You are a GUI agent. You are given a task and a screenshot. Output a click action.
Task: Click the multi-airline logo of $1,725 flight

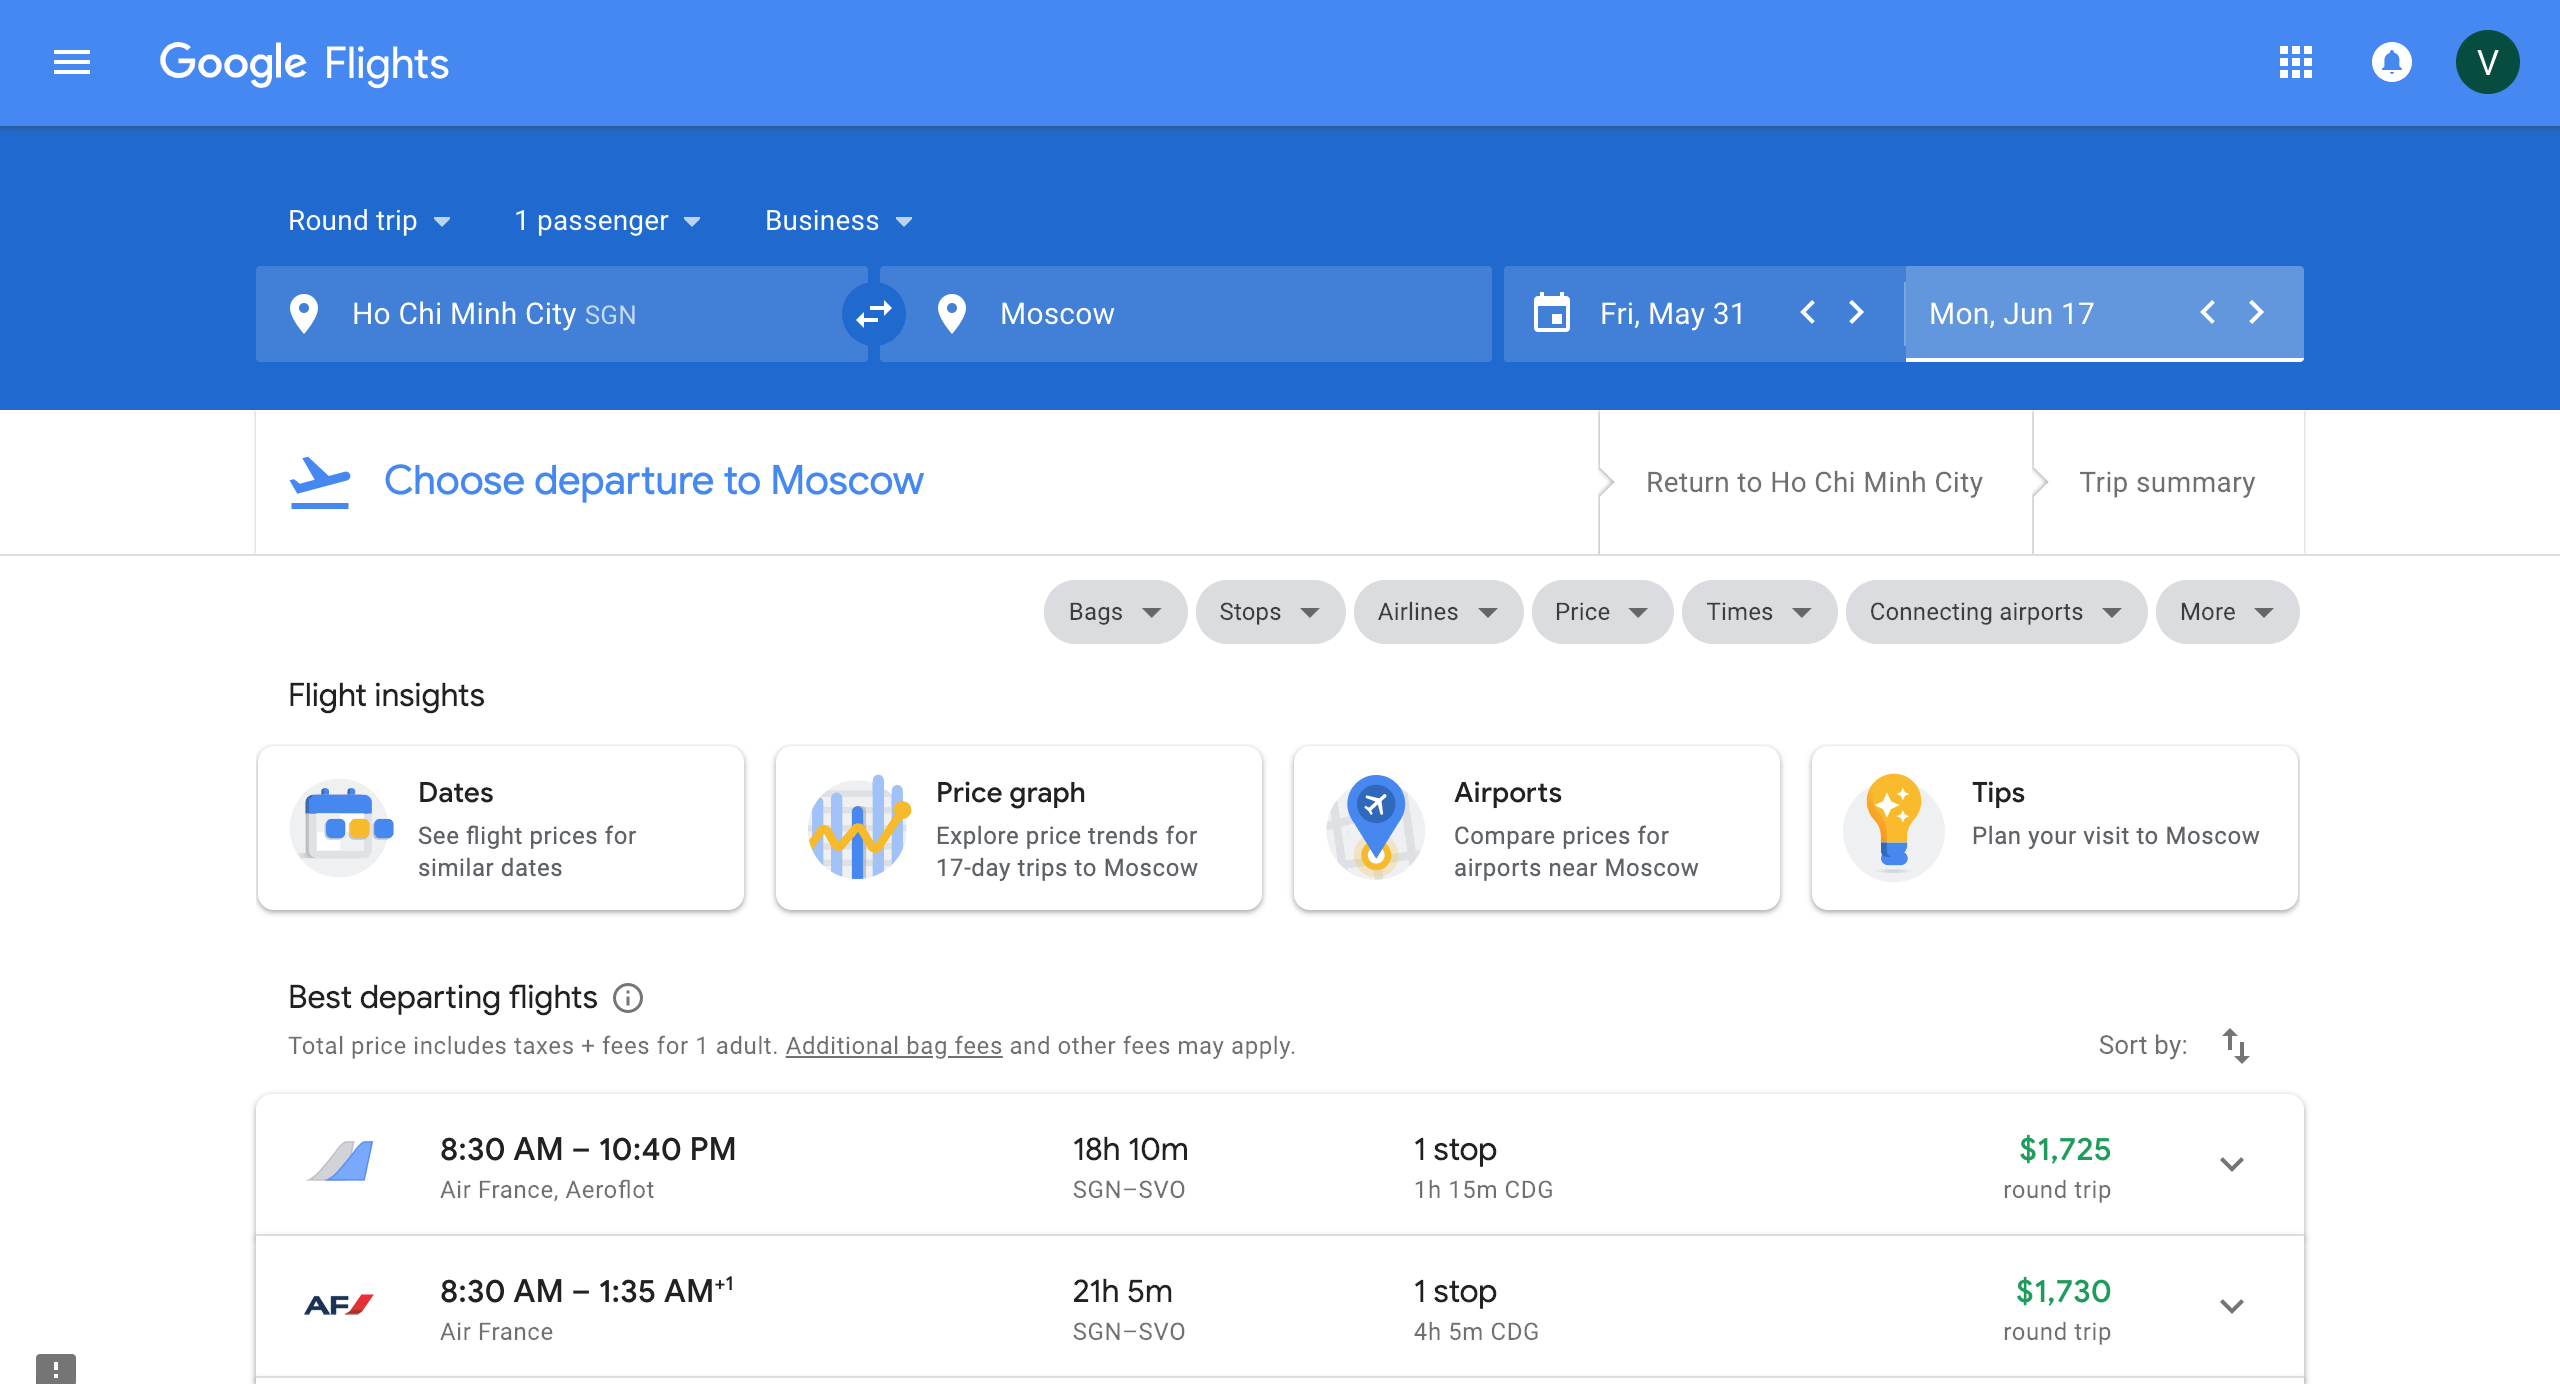tap(340, 1162)
